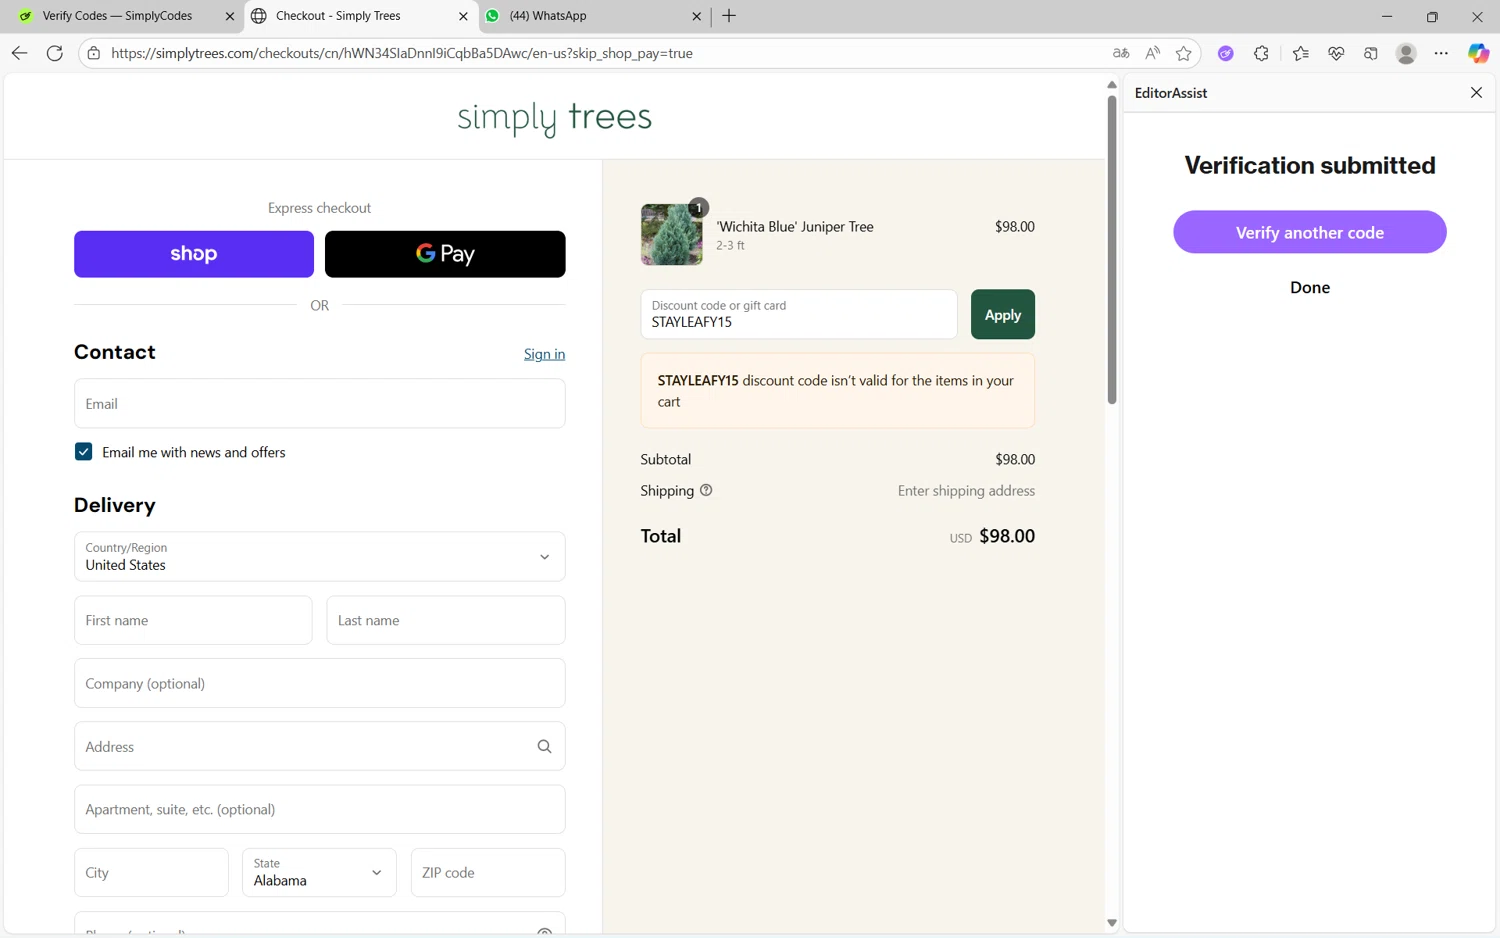Screen dimensions: 1500x938
Task: Reload the checkout page
Action: pos(55,53)
